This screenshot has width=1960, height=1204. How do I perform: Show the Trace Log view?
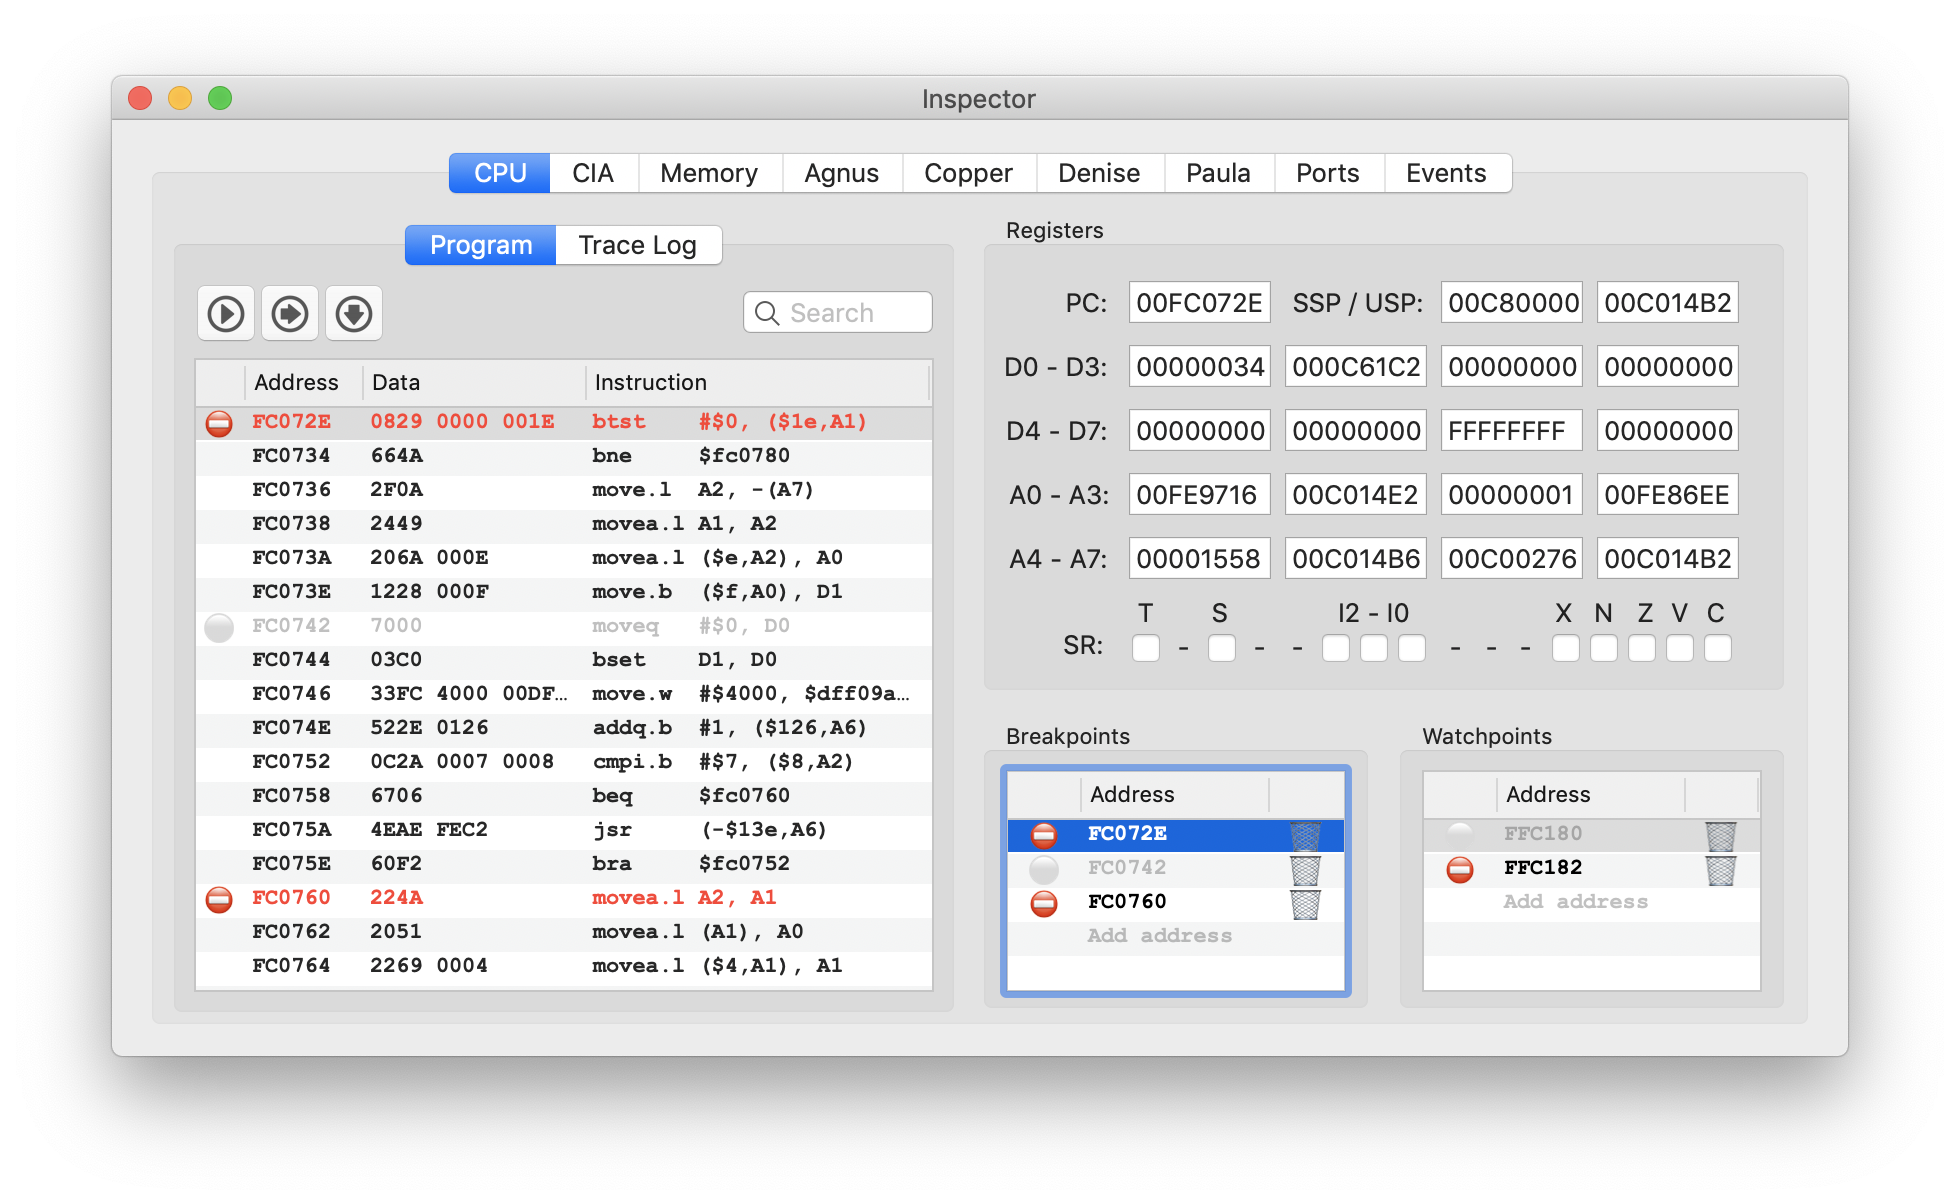click(x=638, y=245)
